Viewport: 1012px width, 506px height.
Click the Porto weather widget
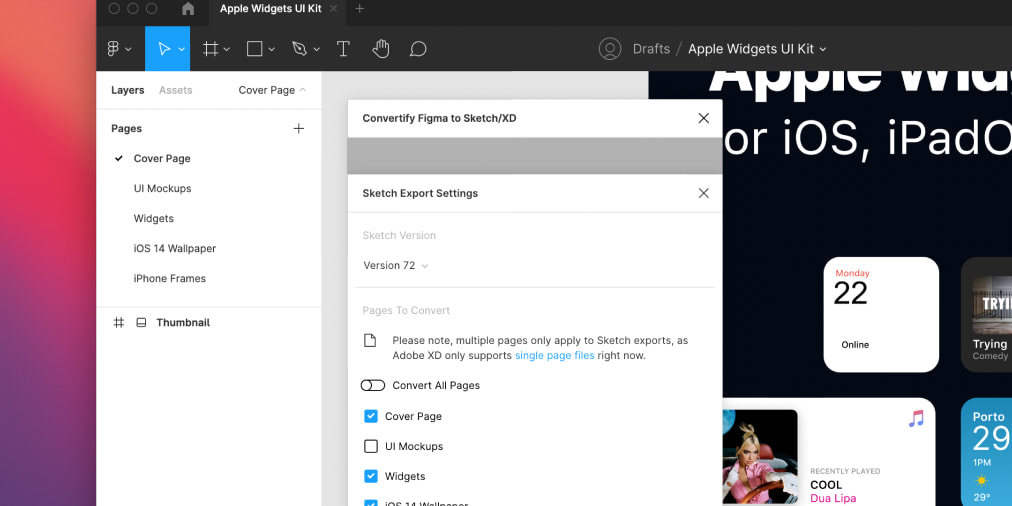point(986,452)
